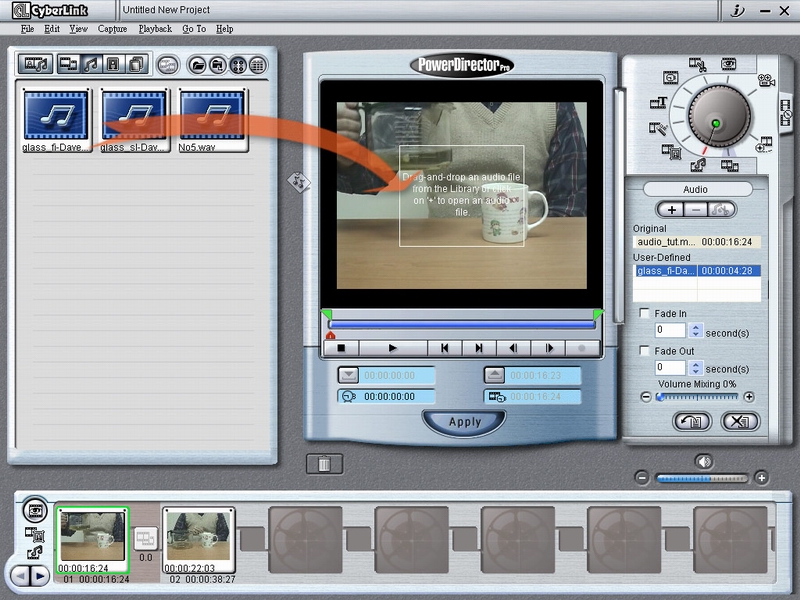
Task: Enable the Fade In checkbox
Action: pos(646,314)
